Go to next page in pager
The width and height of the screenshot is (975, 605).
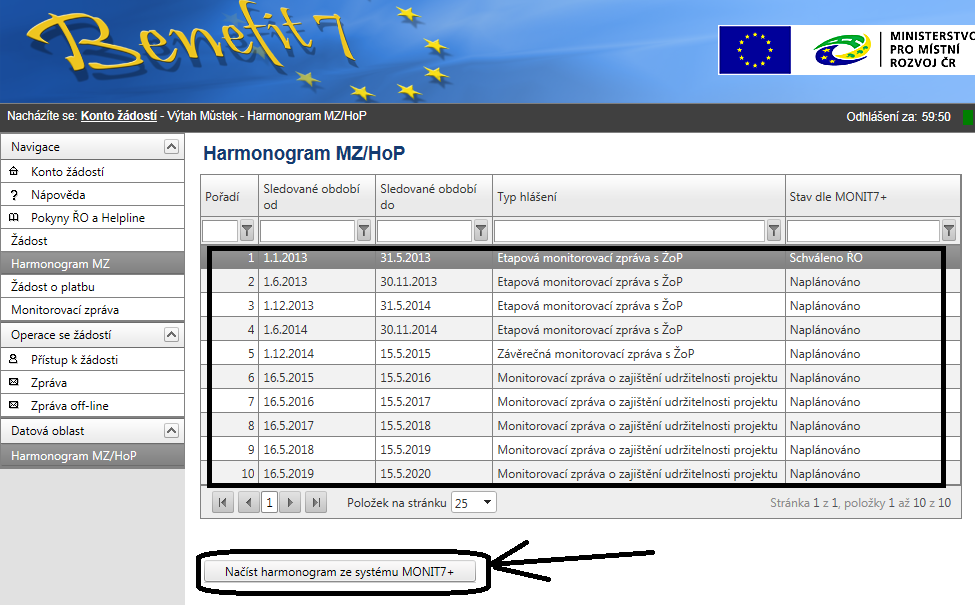[x=290, y=502]
